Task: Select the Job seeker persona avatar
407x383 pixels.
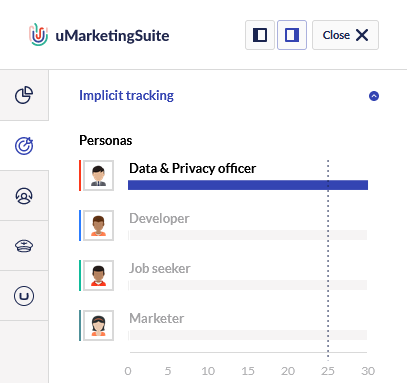Action: coord(98,276)
